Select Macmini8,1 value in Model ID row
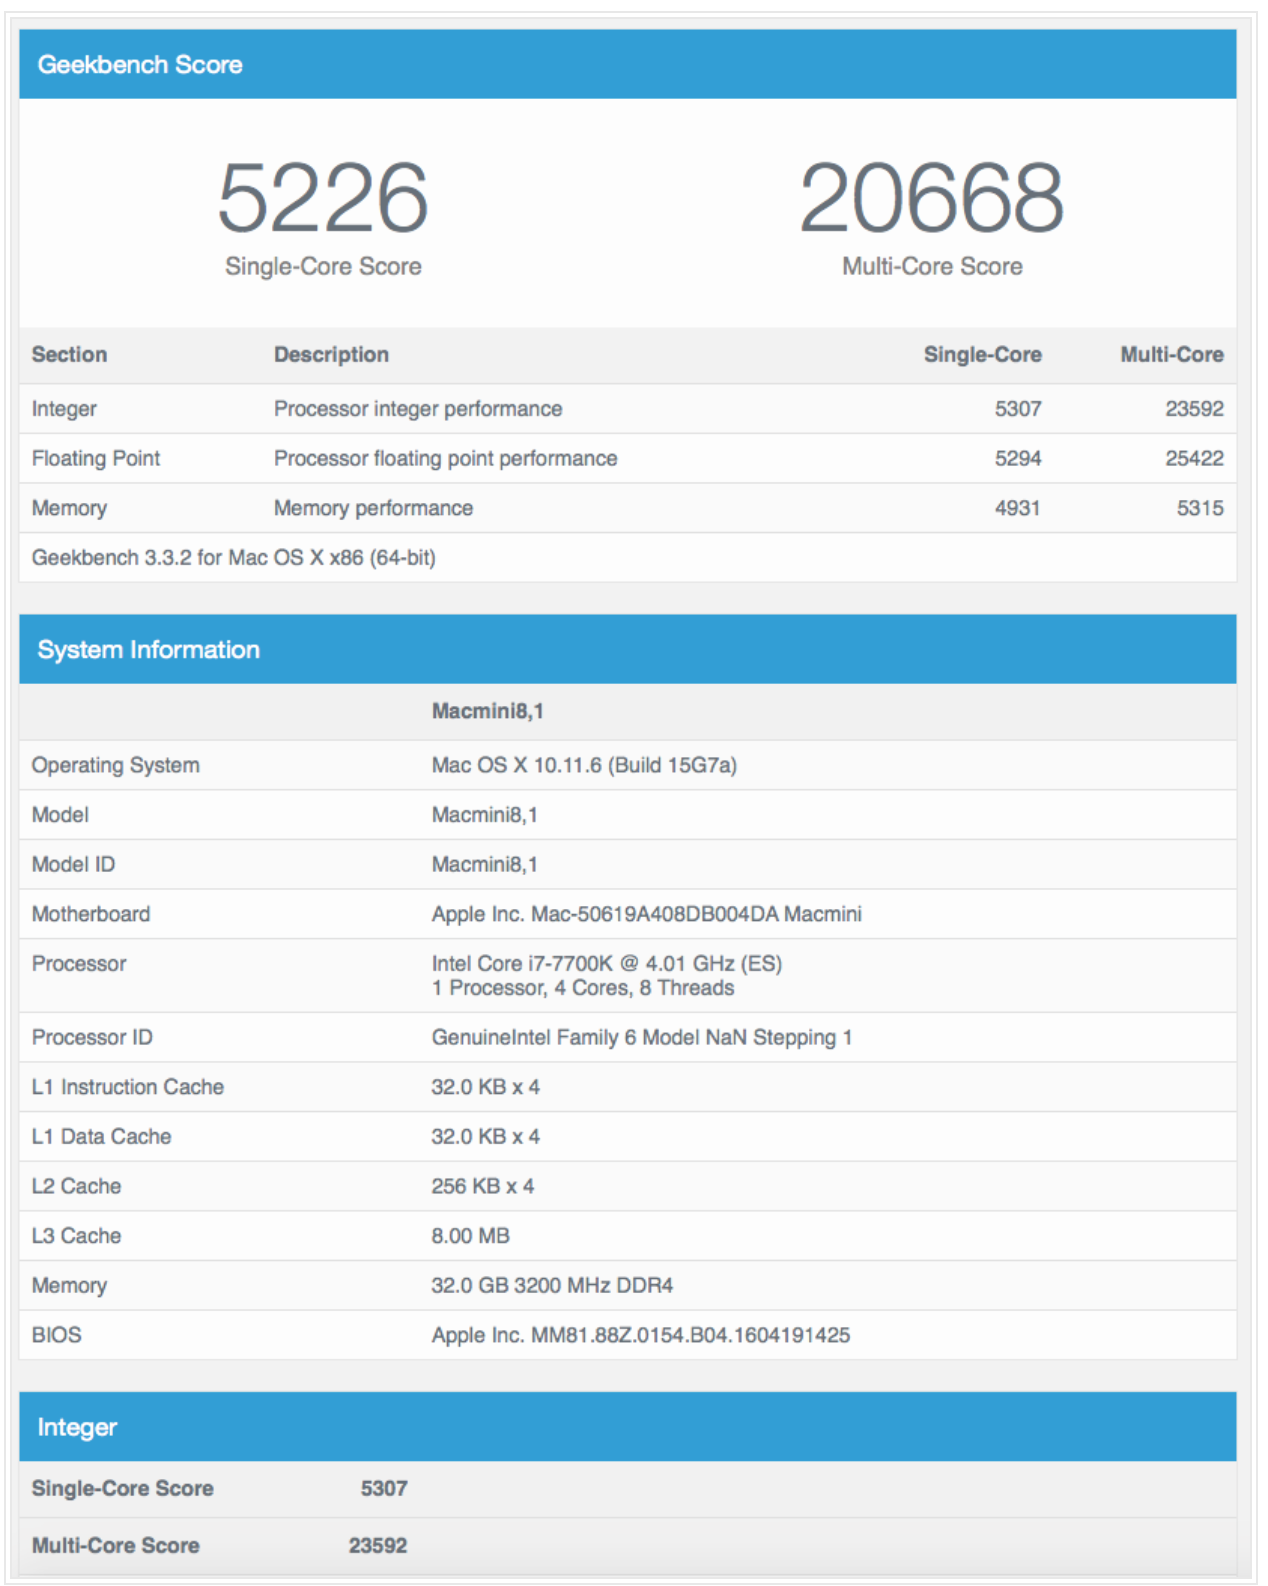The width and height of the screenshot is (1268, 1586). [484, 864]
